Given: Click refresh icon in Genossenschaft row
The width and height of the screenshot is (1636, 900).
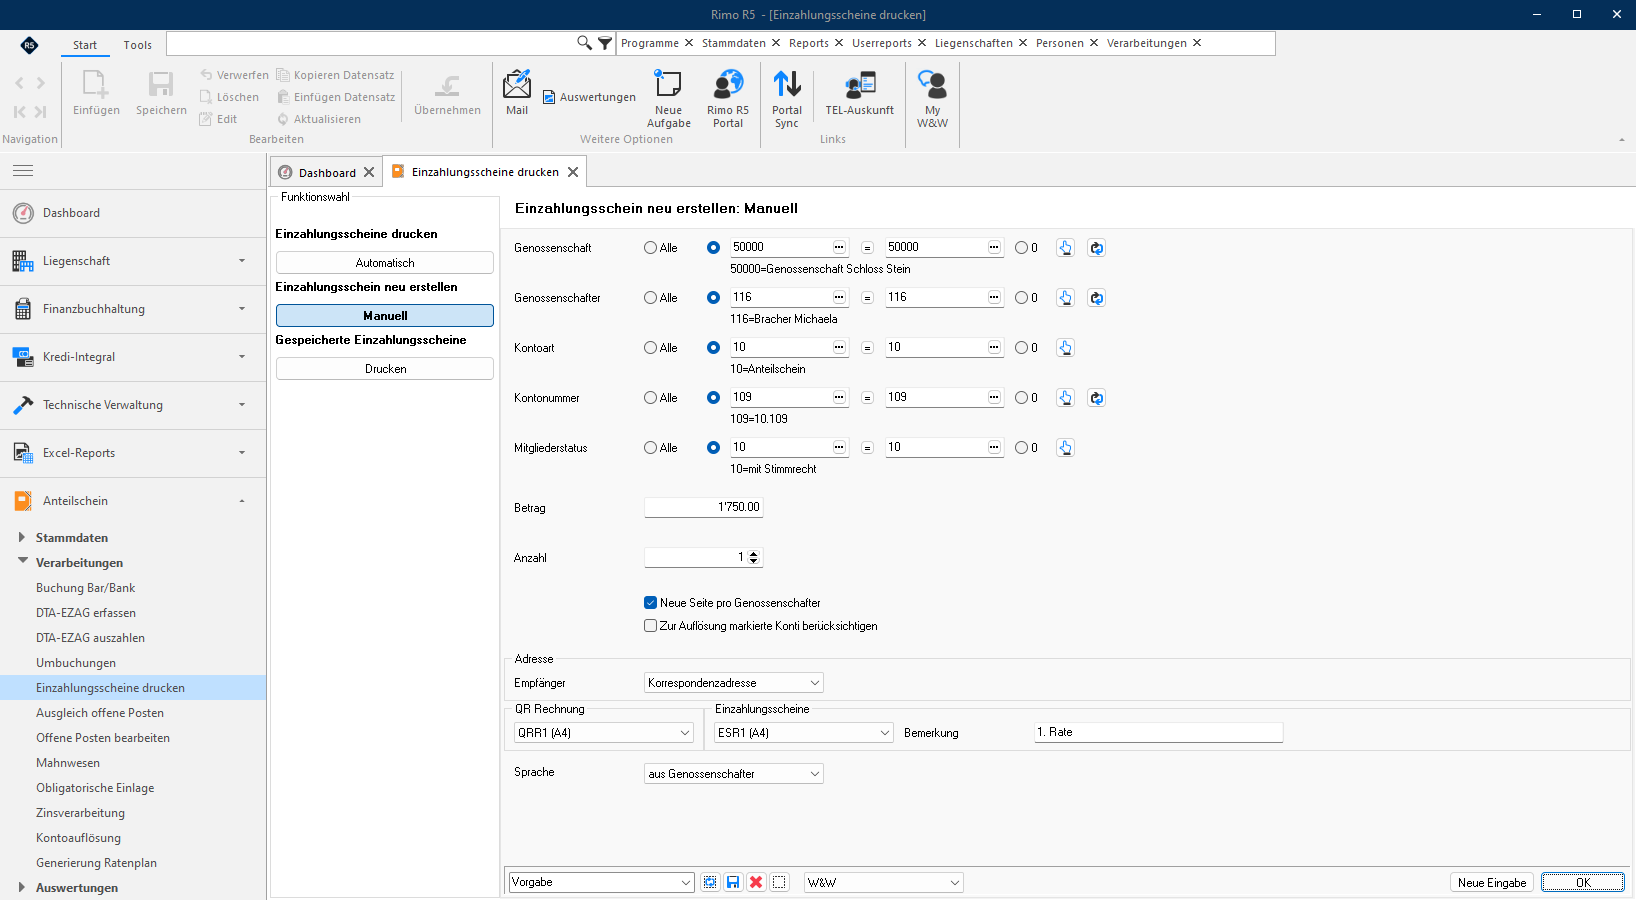Looking at the screenshot, I should [x=1097, y=248].
